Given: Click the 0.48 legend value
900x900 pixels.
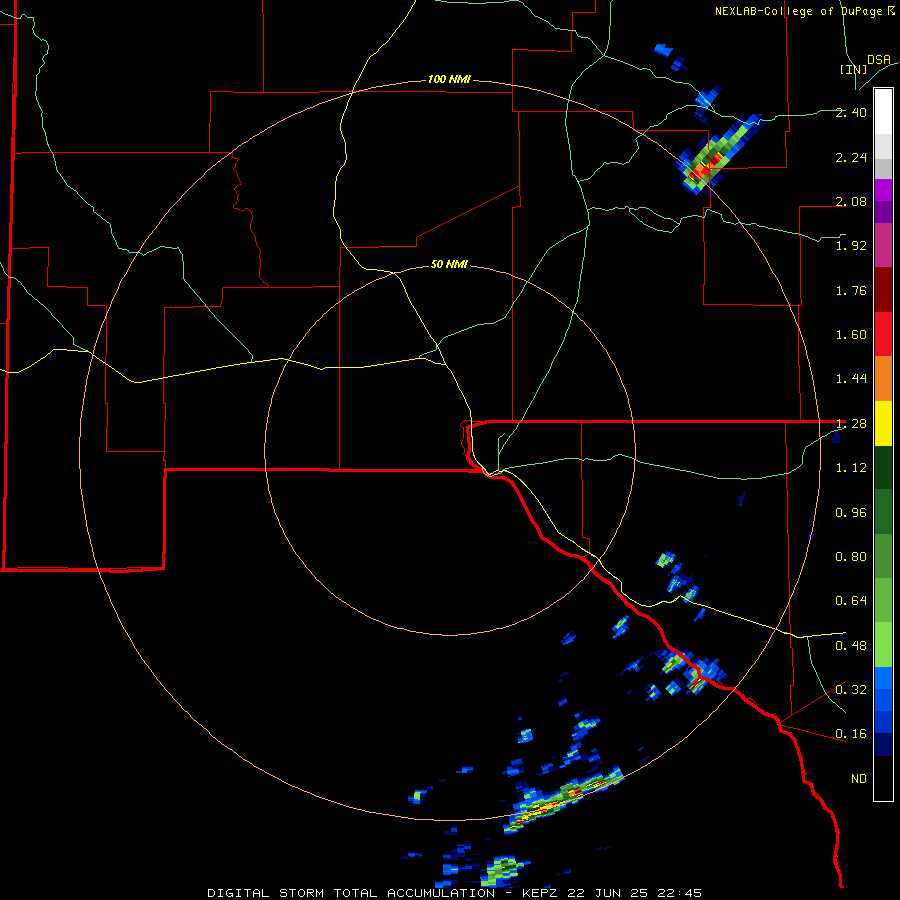Looking at the screenshot, I should coord(851,646).
